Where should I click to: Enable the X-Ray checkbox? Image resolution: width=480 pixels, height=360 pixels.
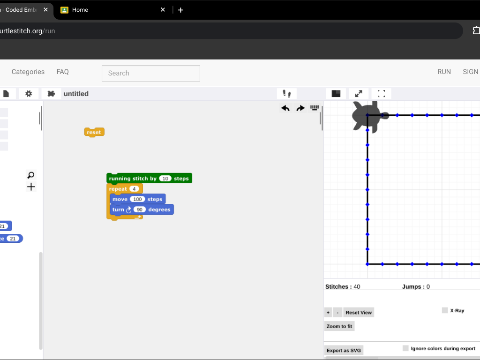445,310
